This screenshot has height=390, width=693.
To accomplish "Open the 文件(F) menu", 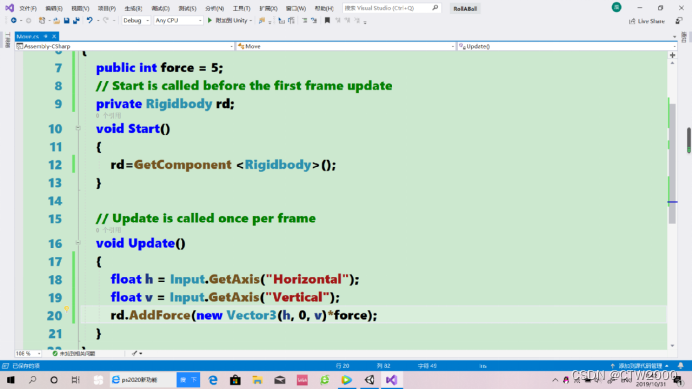I will point(28,8).
